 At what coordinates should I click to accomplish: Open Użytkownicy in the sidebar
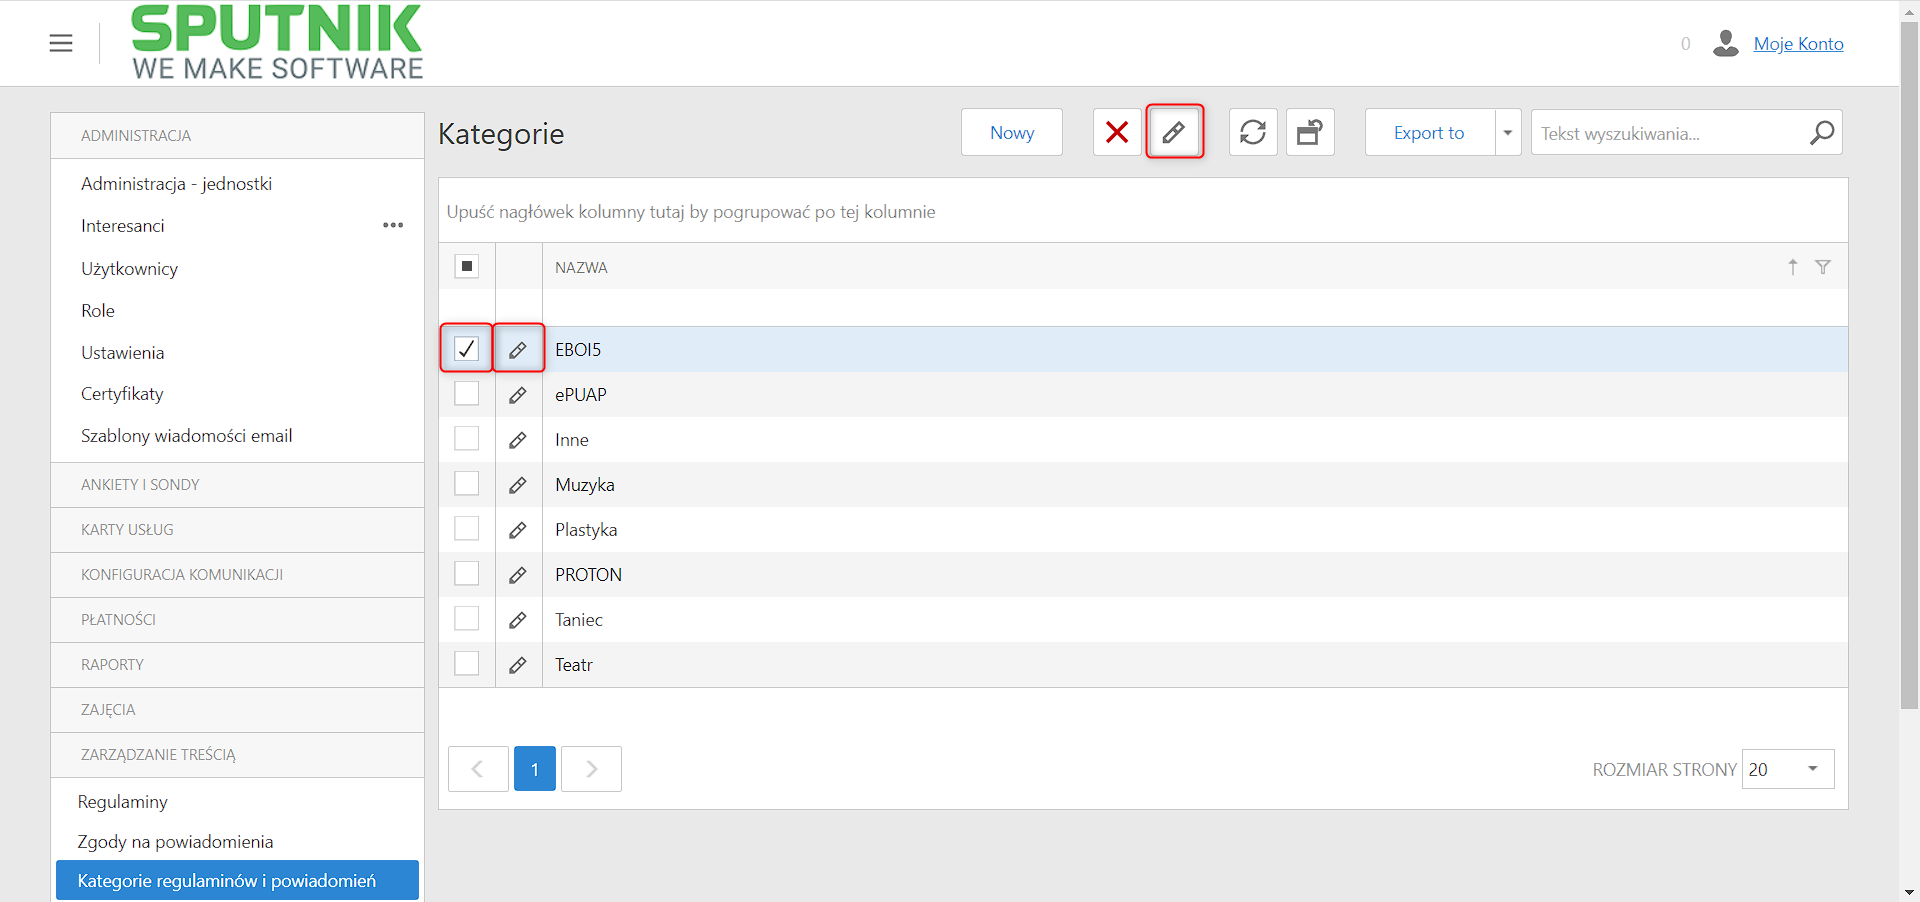(x=130, y=269)
